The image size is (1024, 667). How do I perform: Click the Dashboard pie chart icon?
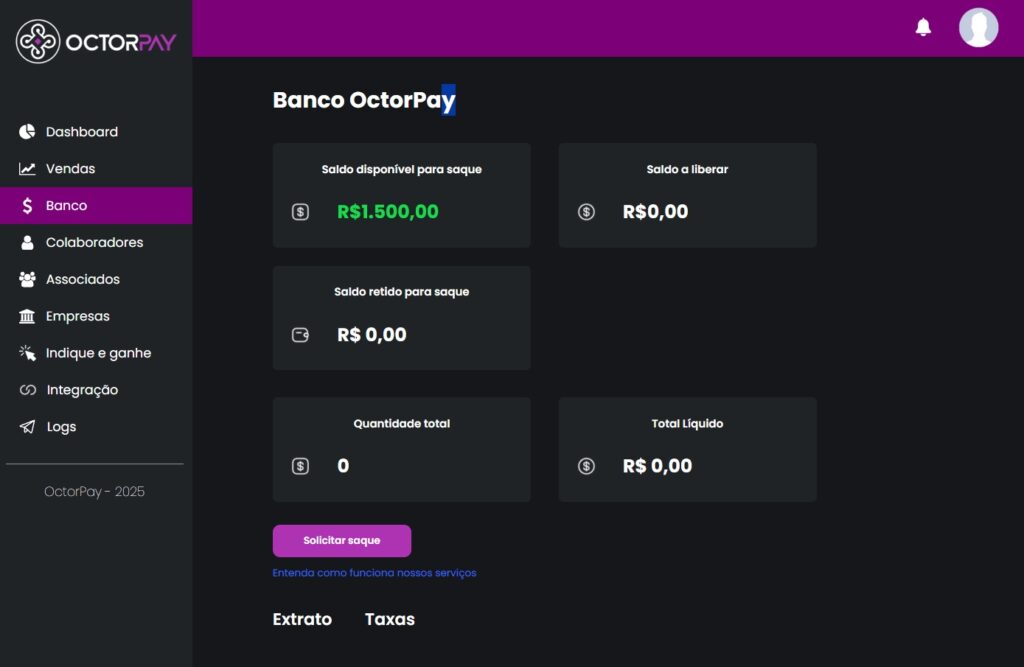click(x=27, y=132)
